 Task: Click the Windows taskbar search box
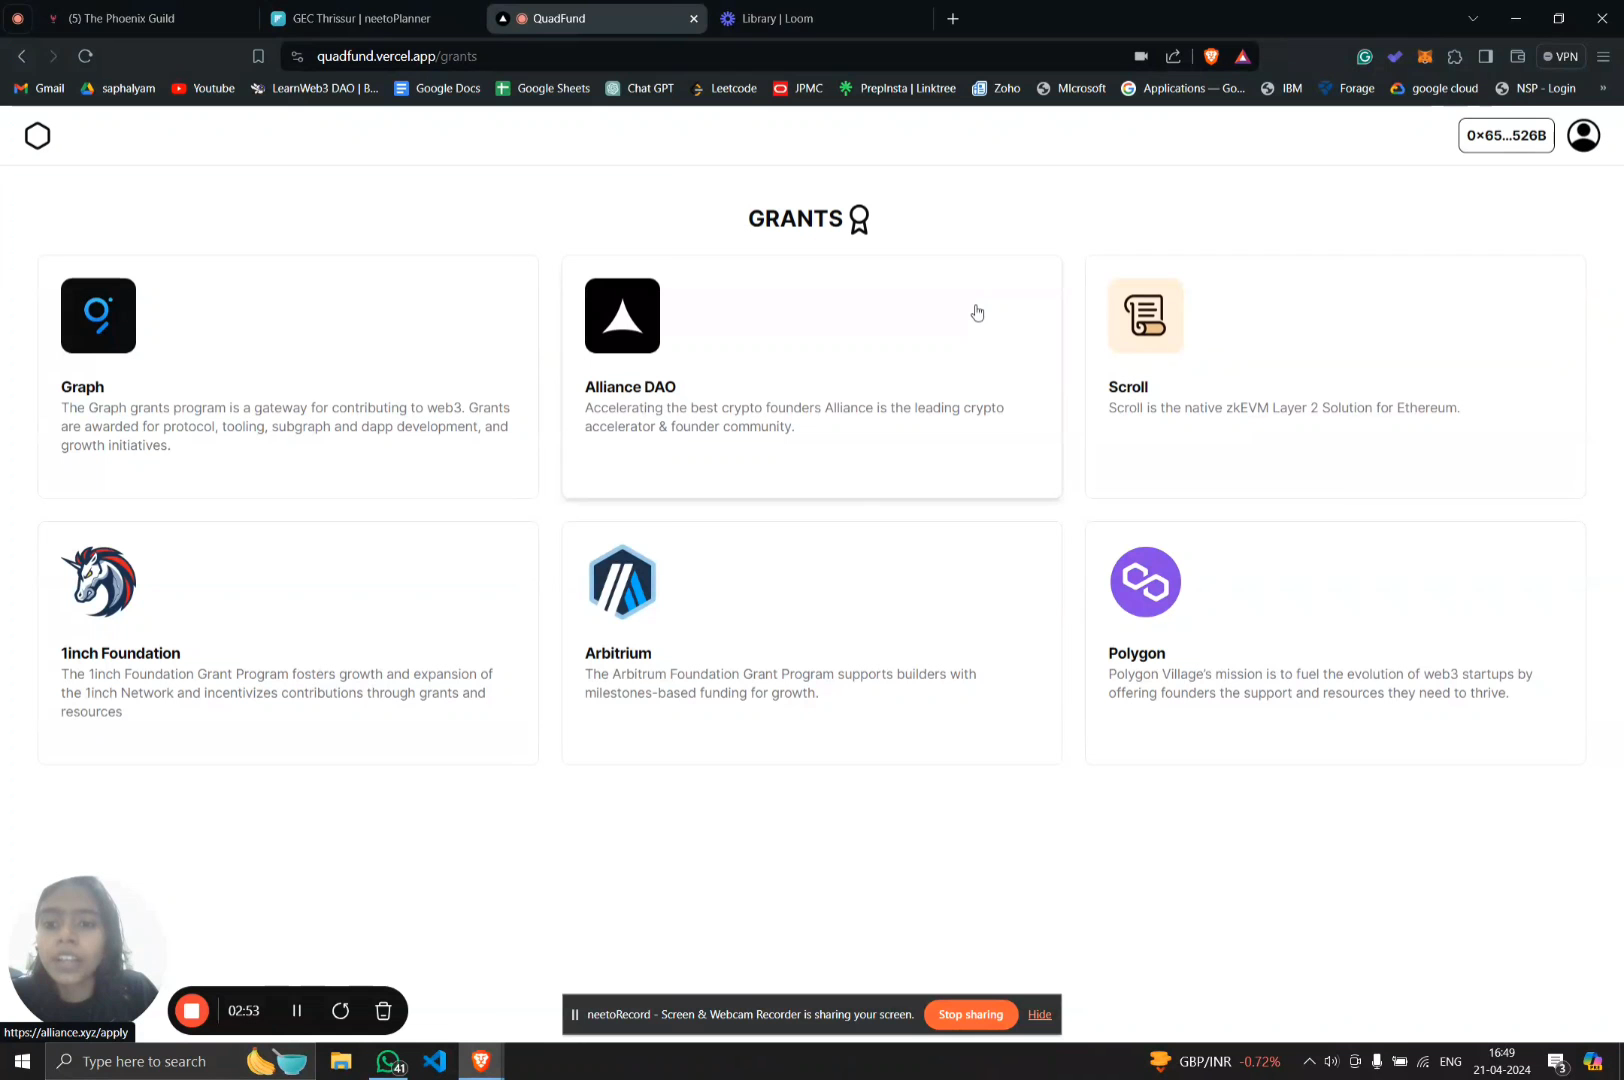pyautogui.click(x=180, y=1061)
